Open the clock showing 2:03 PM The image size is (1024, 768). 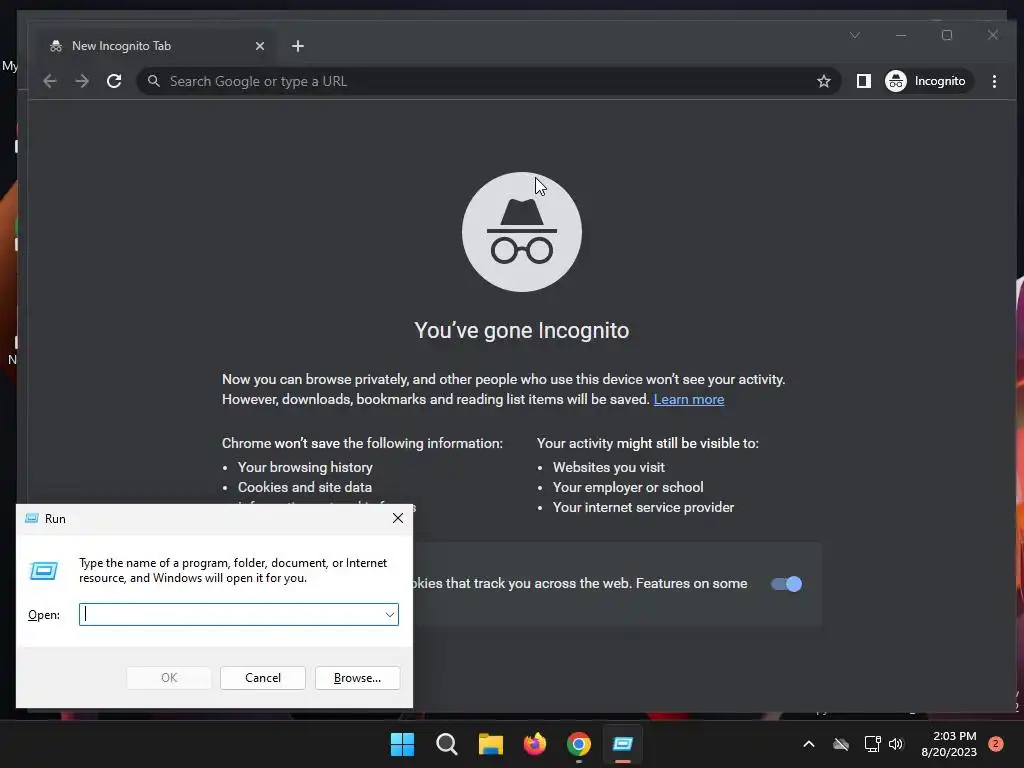949,744
